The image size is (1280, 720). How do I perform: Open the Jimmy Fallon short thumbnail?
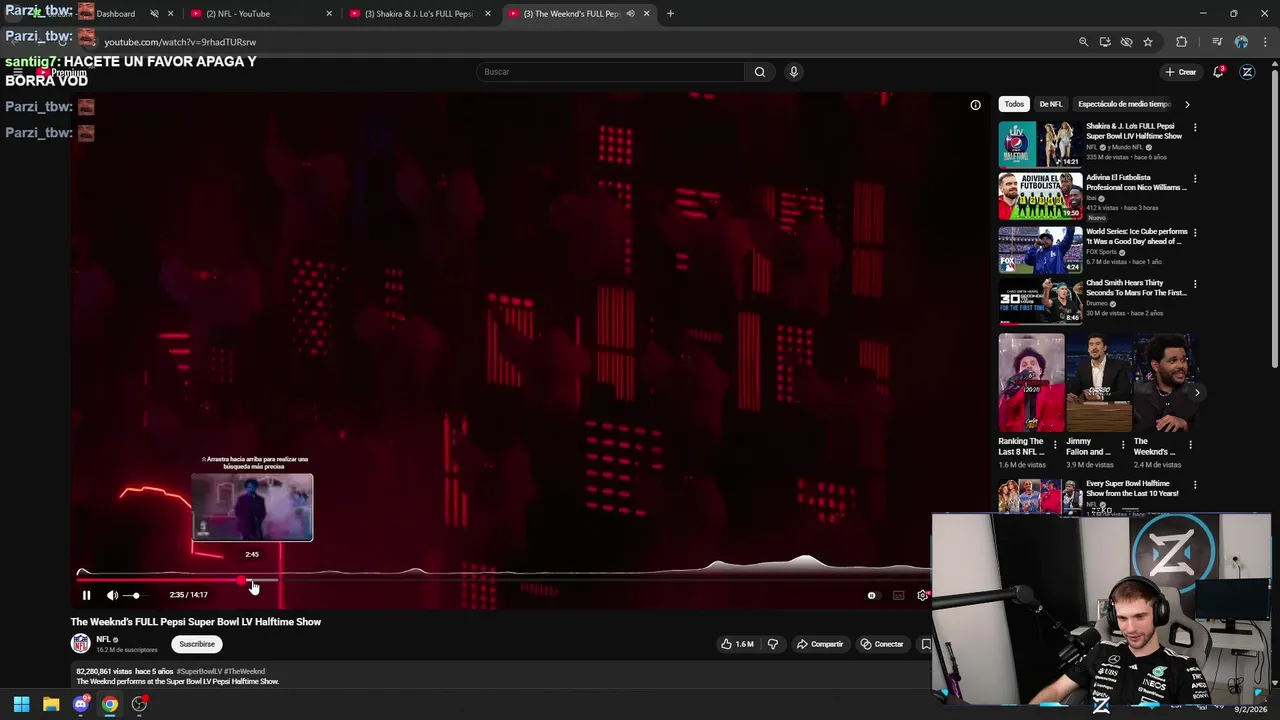pyautogui.click(x=1098, y=383)
